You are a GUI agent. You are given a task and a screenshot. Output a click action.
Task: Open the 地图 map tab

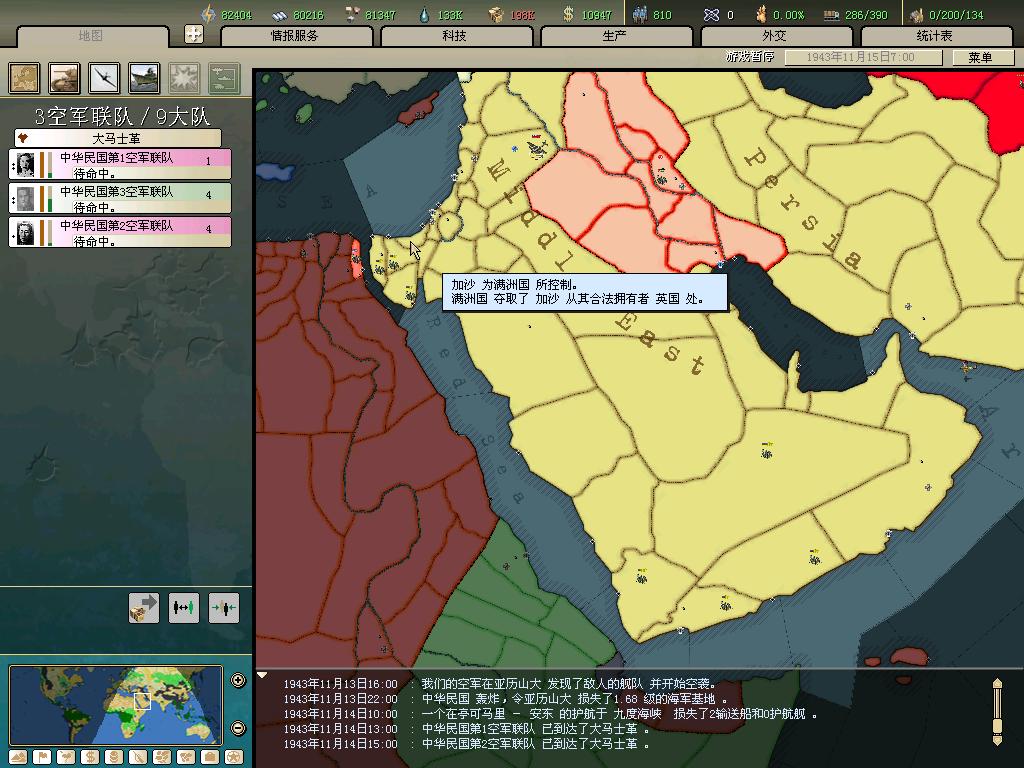(x=91, y=36)
